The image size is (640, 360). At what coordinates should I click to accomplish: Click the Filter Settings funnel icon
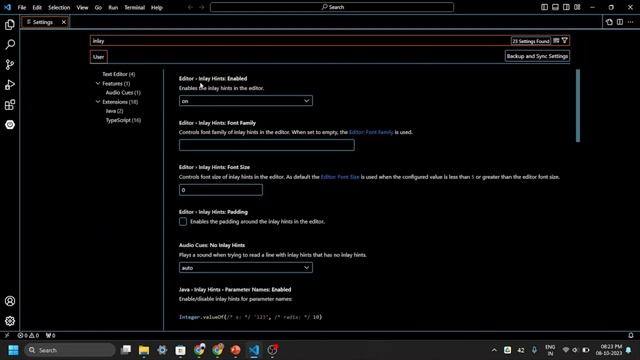coord(564,40)
